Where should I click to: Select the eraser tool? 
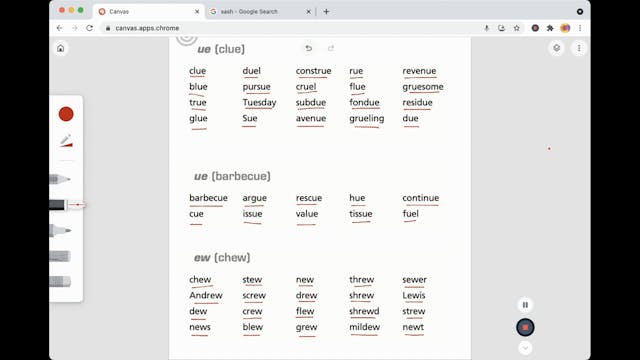pos(60,281)
